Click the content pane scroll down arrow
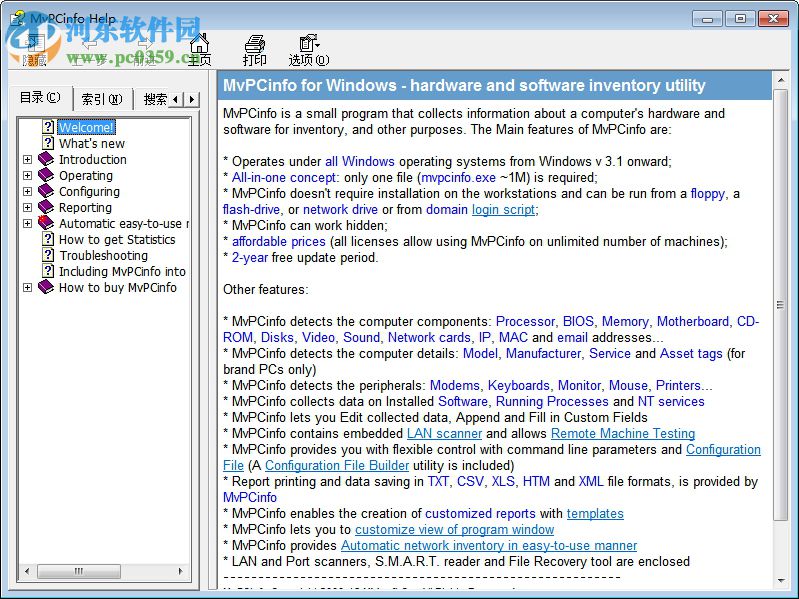Screen dimensions: 799x599 point(780,580)
